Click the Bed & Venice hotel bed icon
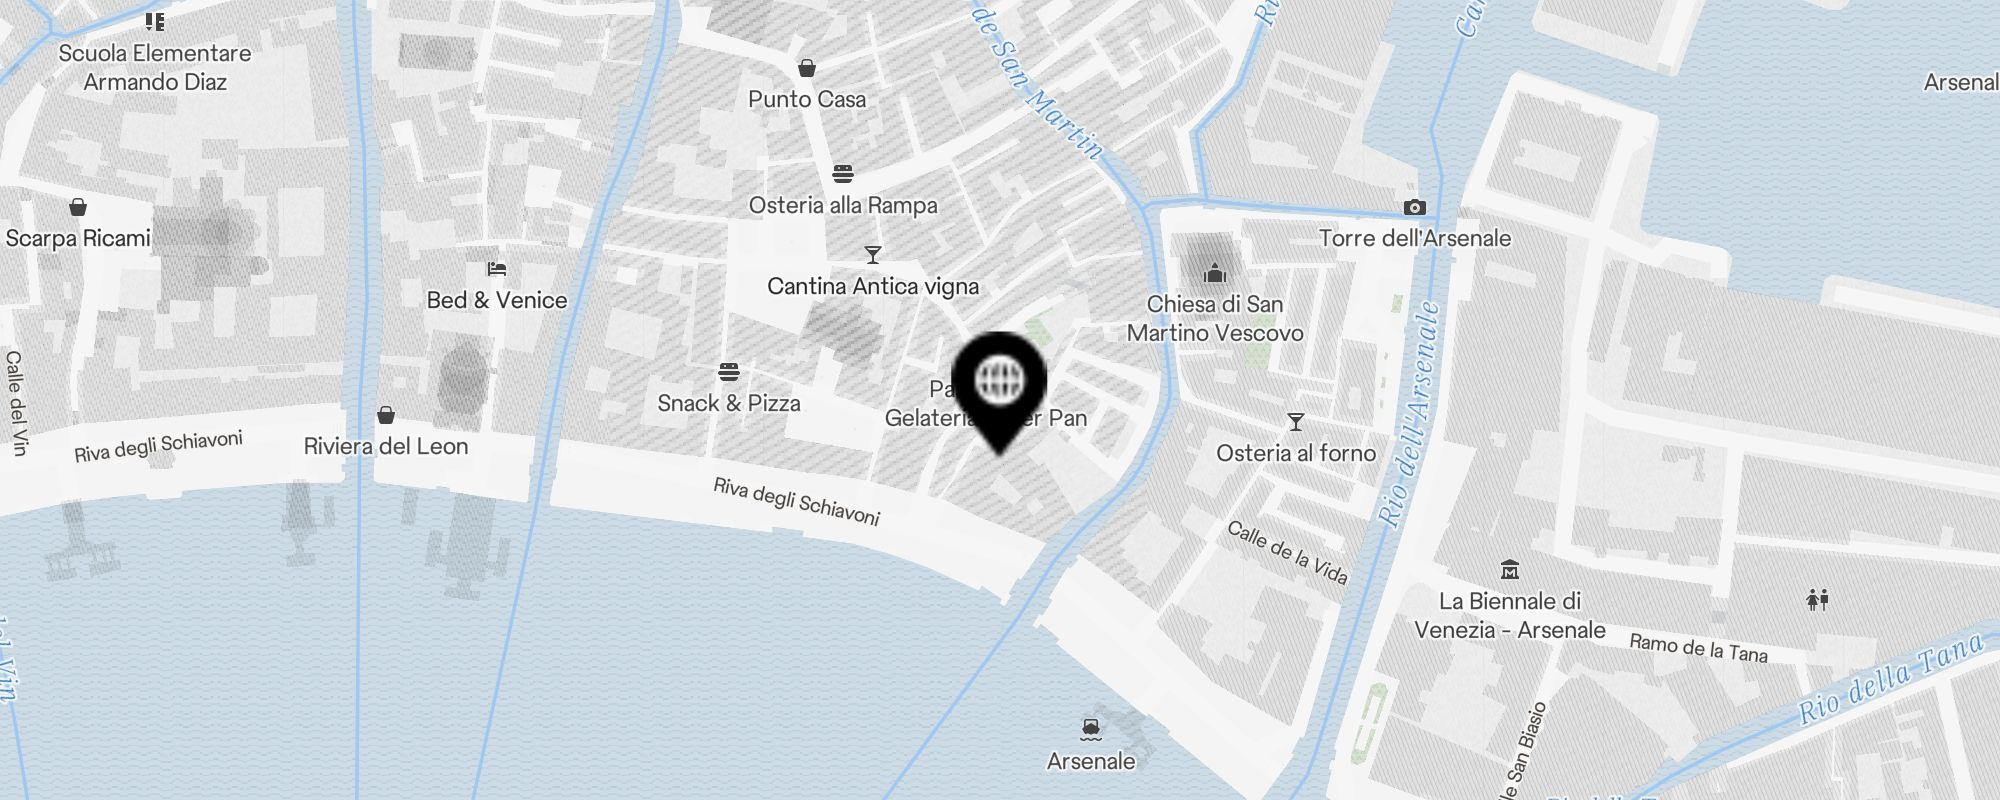This screenshot has width=2000, height=800. tap(497, 269)
